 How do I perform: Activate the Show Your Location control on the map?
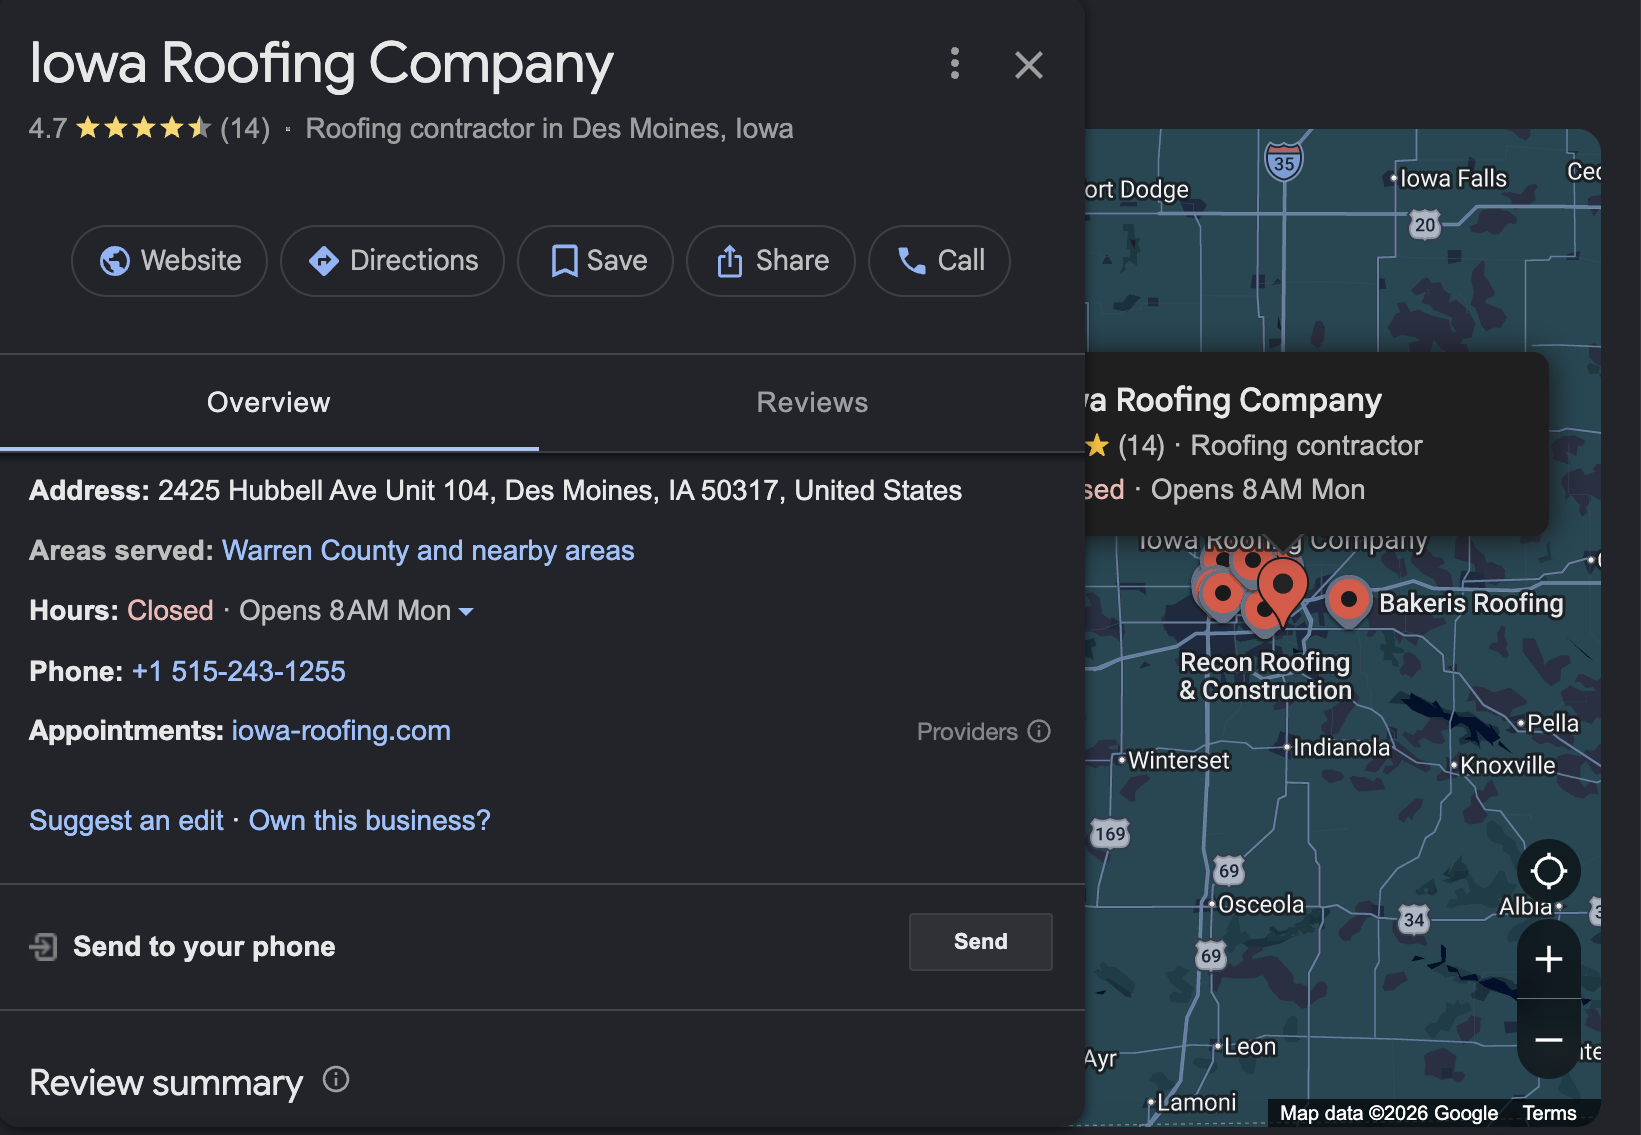tap(1549, 871)
